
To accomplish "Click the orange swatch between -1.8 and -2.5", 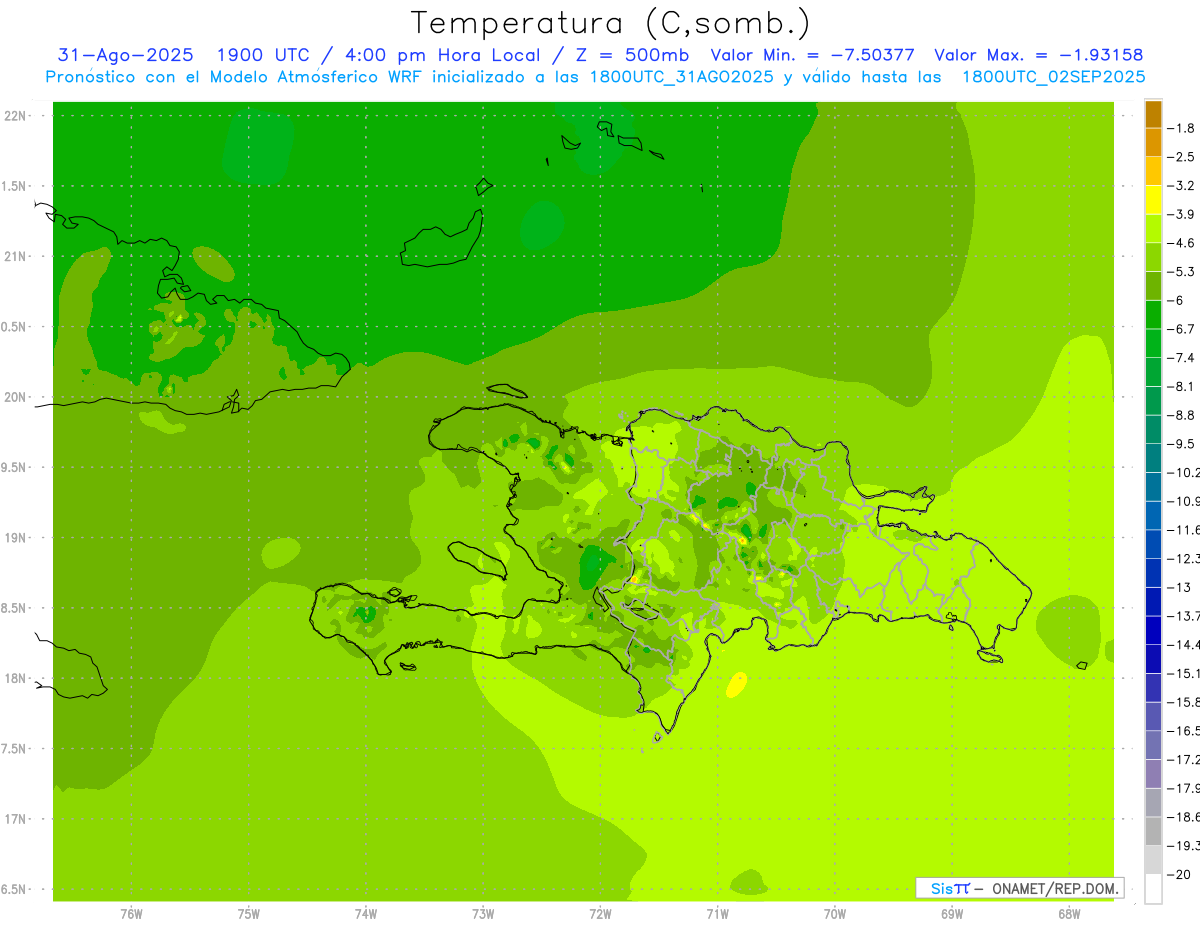I will click(1153, 143).
